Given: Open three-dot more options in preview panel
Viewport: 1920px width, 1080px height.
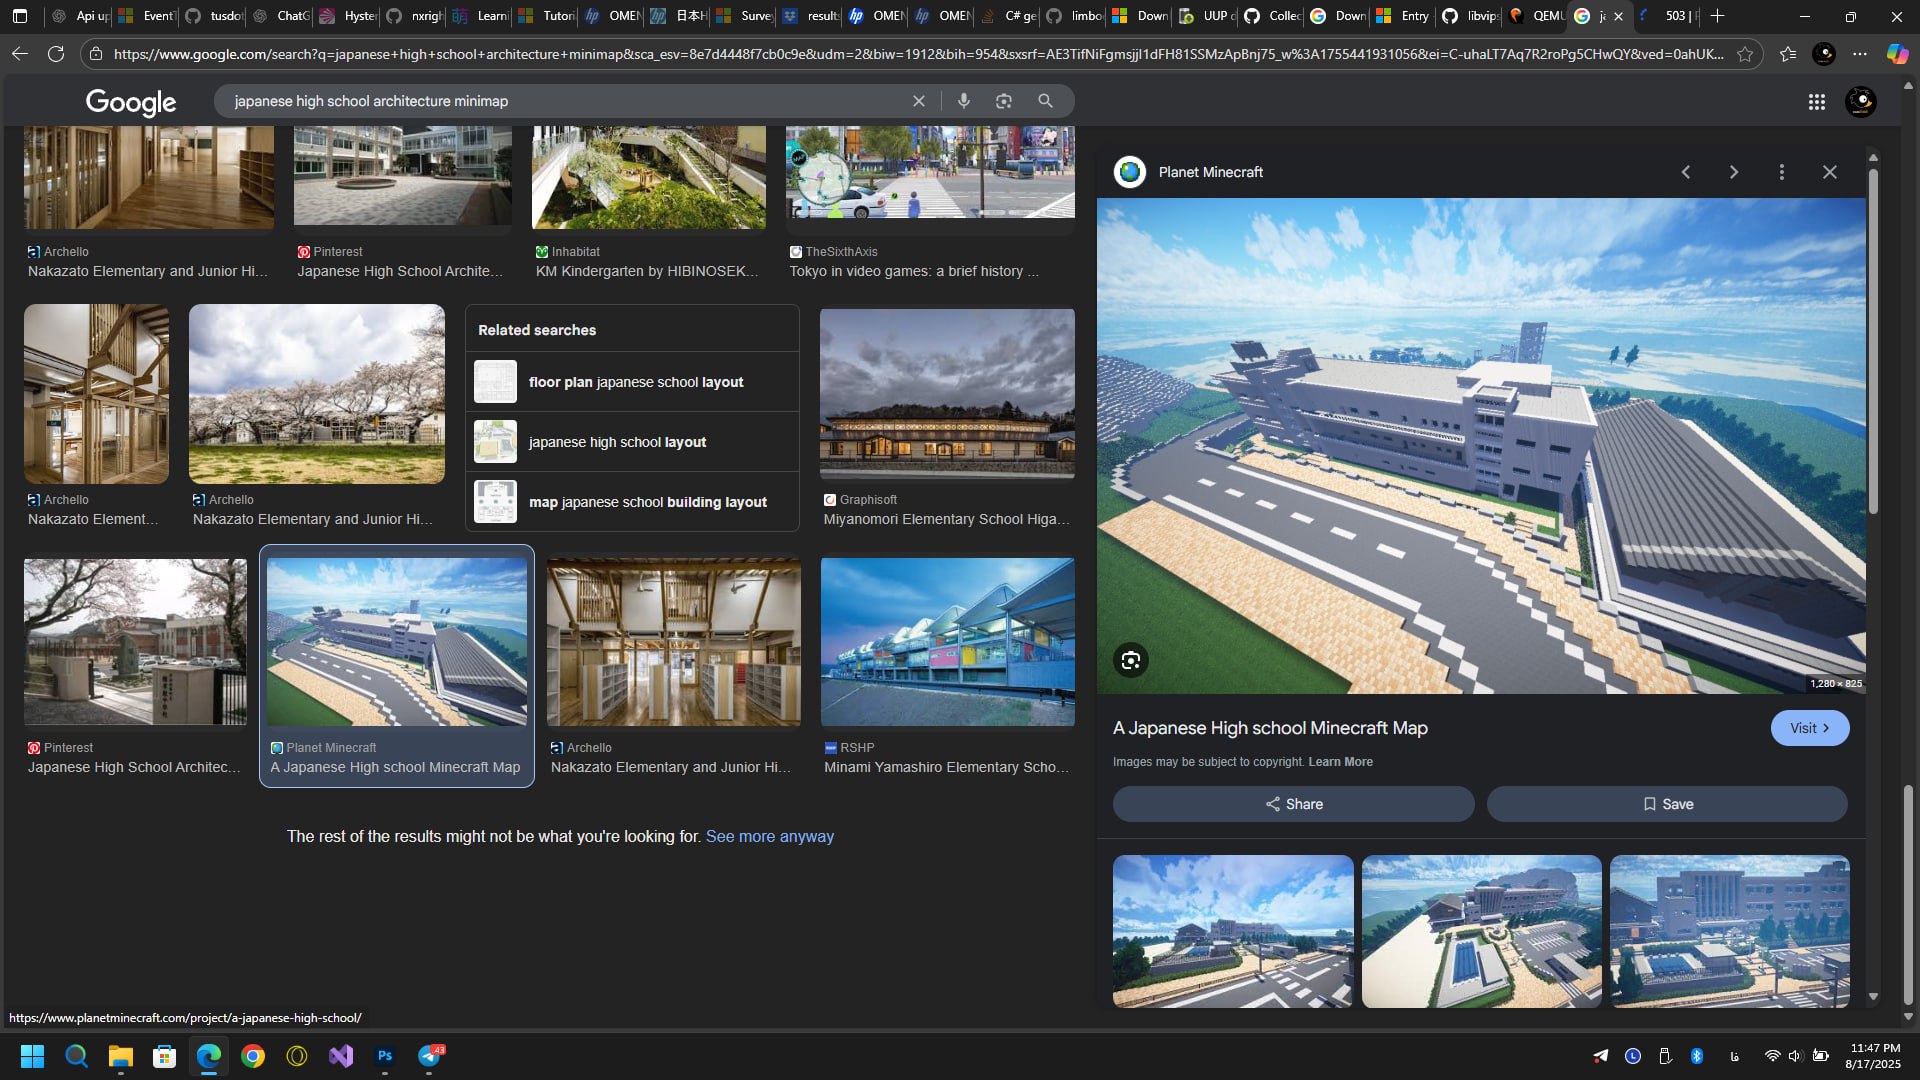Looking at the screenshot, I should (x=1781, y=172).
